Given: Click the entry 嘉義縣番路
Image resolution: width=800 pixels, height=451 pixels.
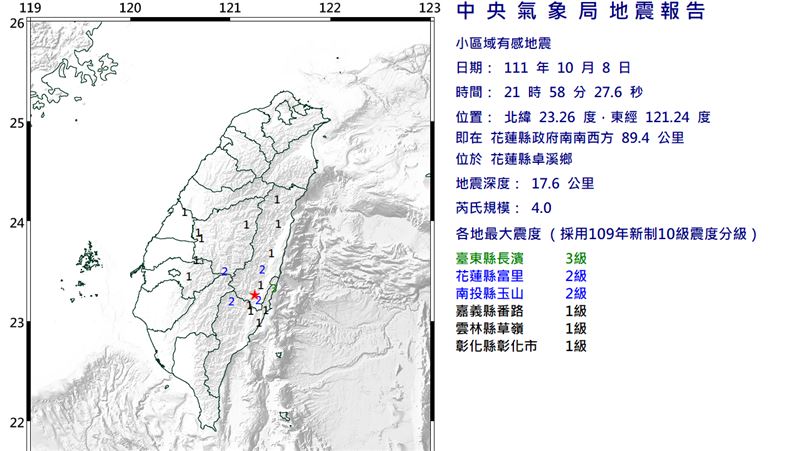Looking at the screenshot, I should 490,311.
